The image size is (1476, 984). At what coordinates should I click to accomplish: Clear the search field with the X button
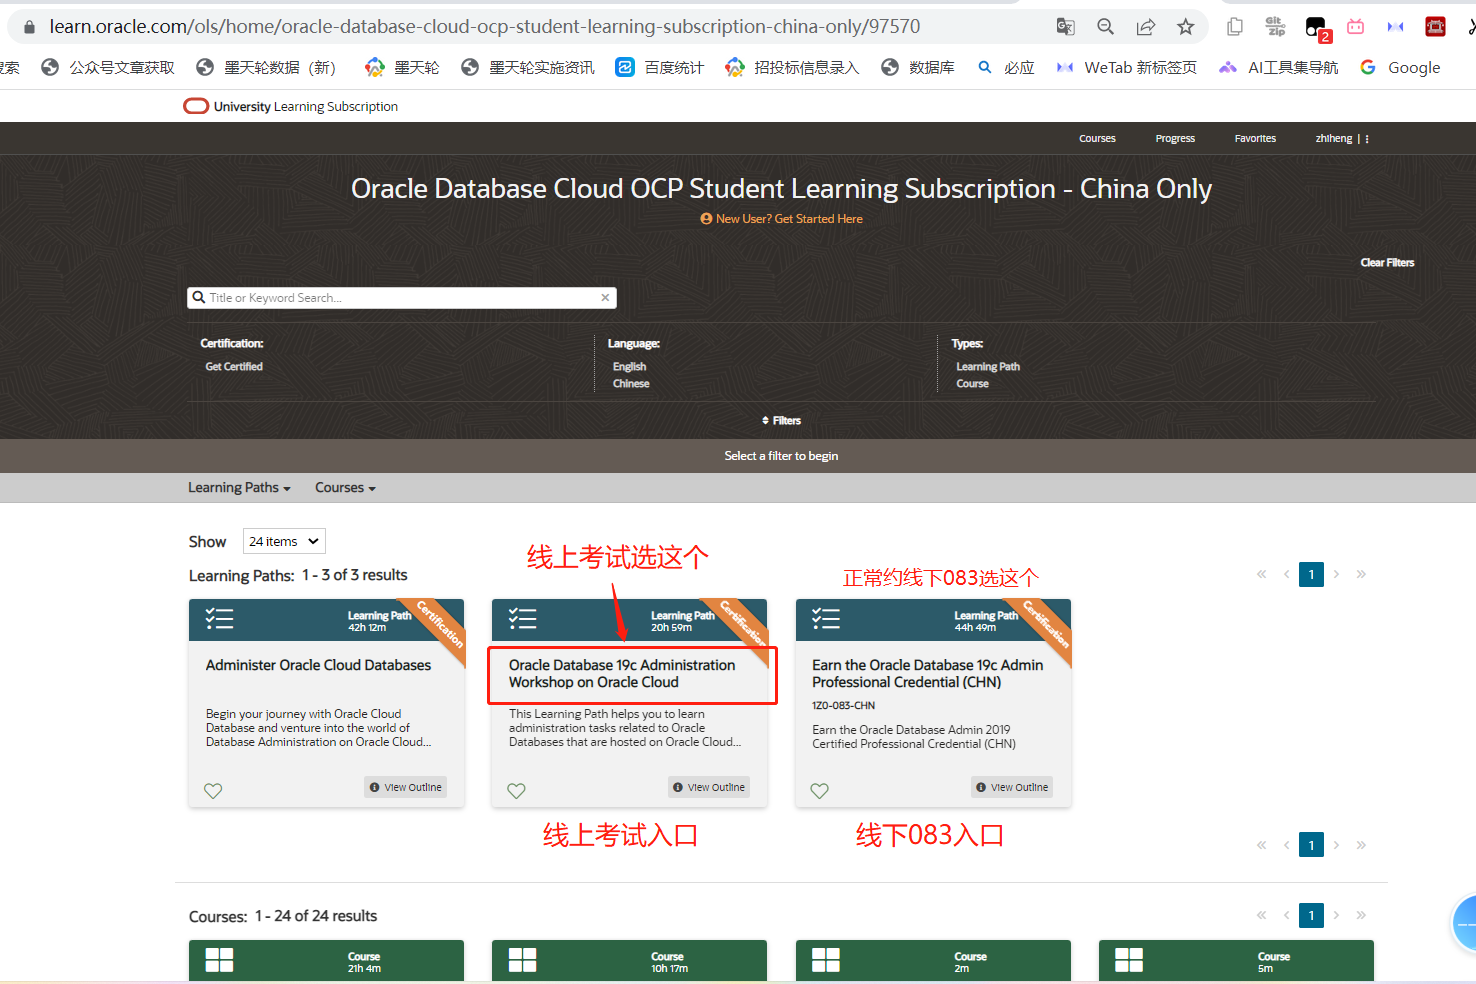point(605,297)
